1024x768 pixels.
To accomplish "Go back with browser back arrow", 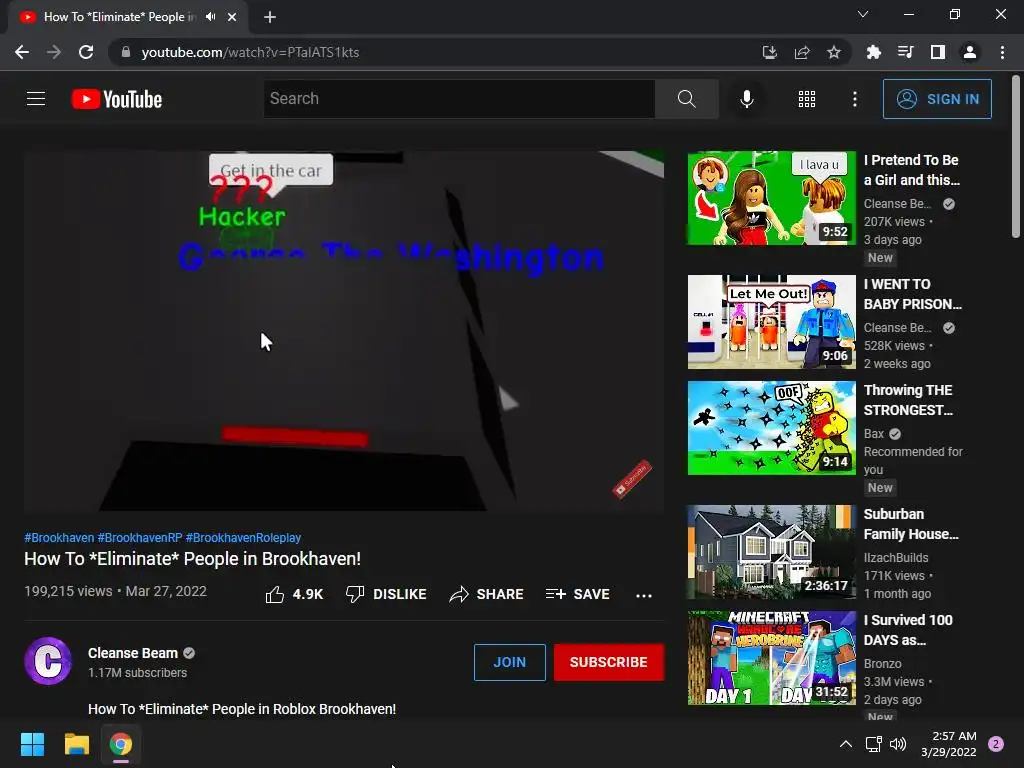I will (x=22, y=52).
